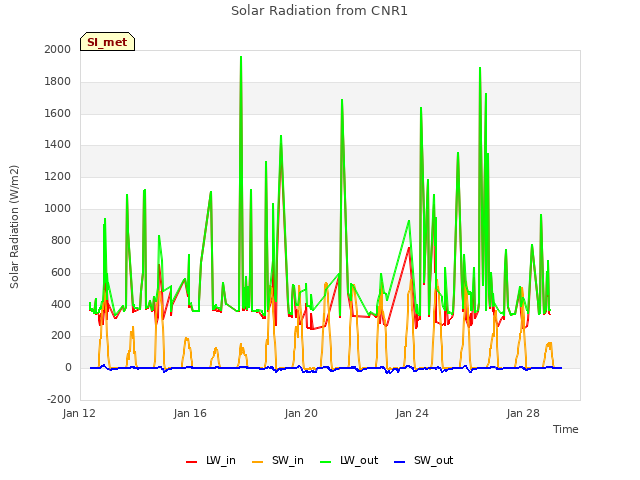640x480 pixels.
Task: Click the 1200 y-axis tick label
Action: point(58,177)
